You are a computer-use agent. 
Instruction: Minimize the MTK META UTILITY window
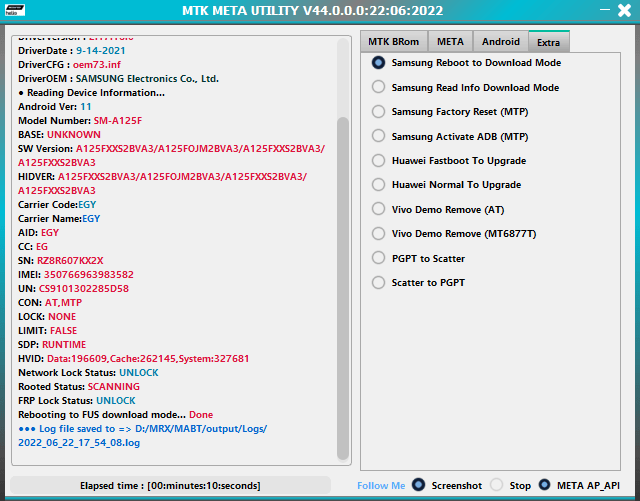click(605, 10)
